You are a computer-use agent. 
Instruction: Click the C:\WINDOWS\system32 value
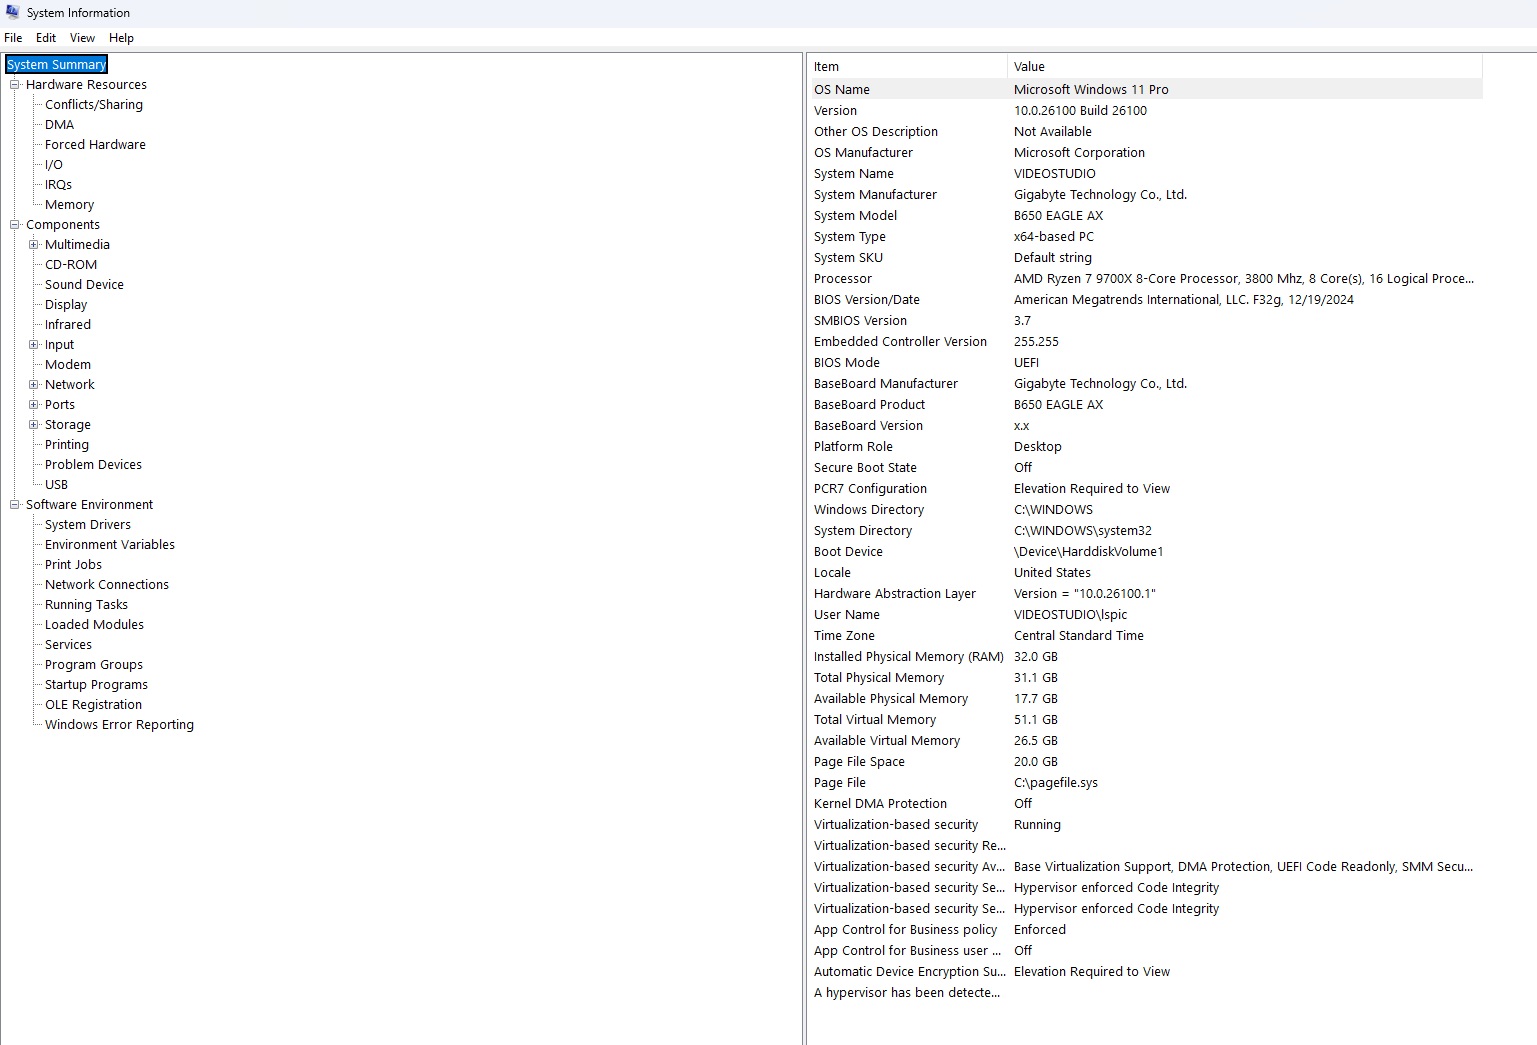point(1082,531)
